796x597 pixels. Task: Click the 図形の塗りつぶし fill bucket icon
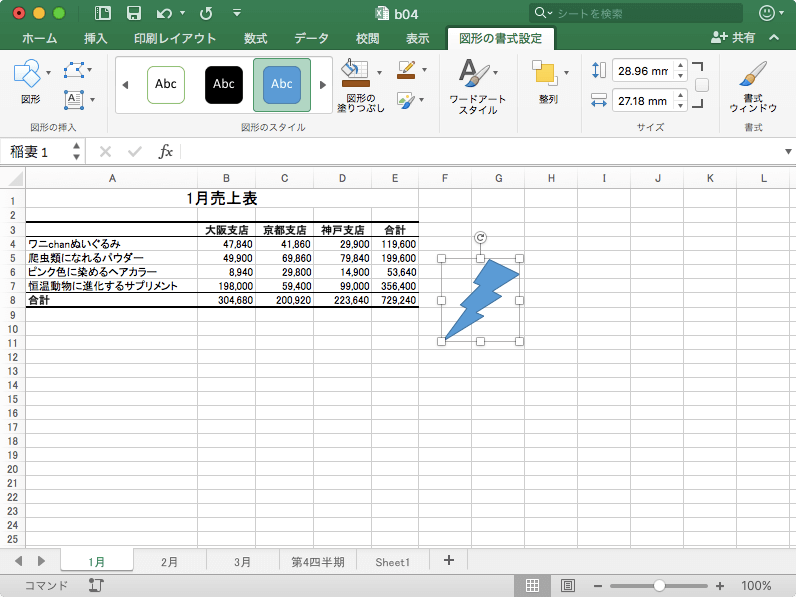coord(355,73)
